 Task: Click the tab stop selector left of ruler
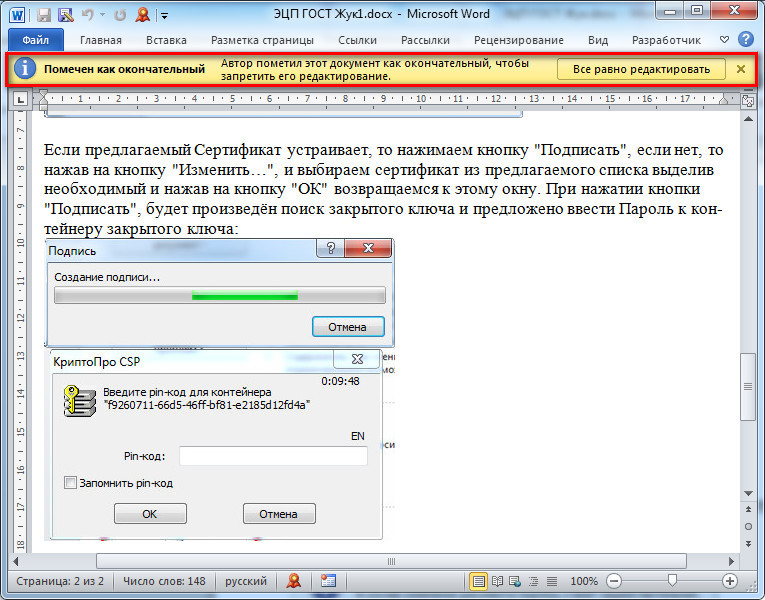pyautogui.click(x=20, y=99)
